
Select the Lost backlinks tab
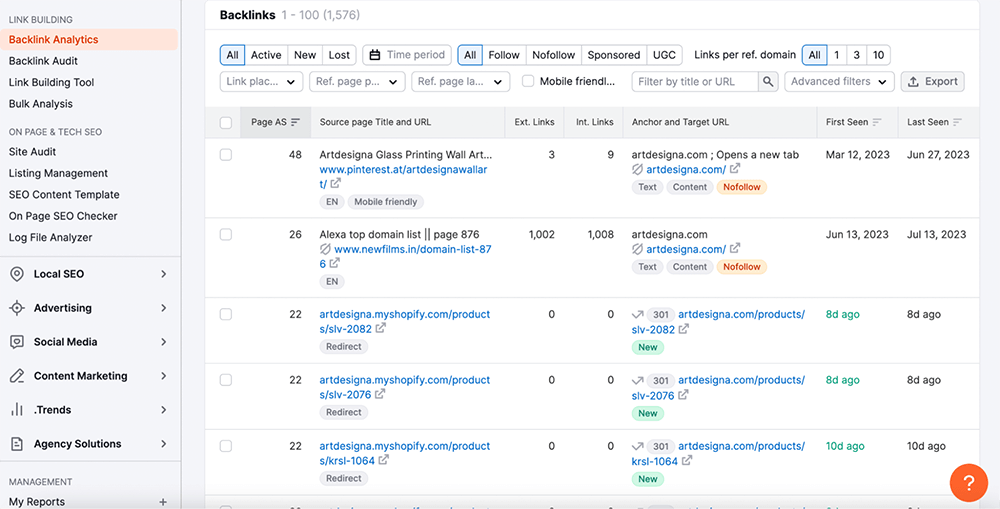(339, 55)
